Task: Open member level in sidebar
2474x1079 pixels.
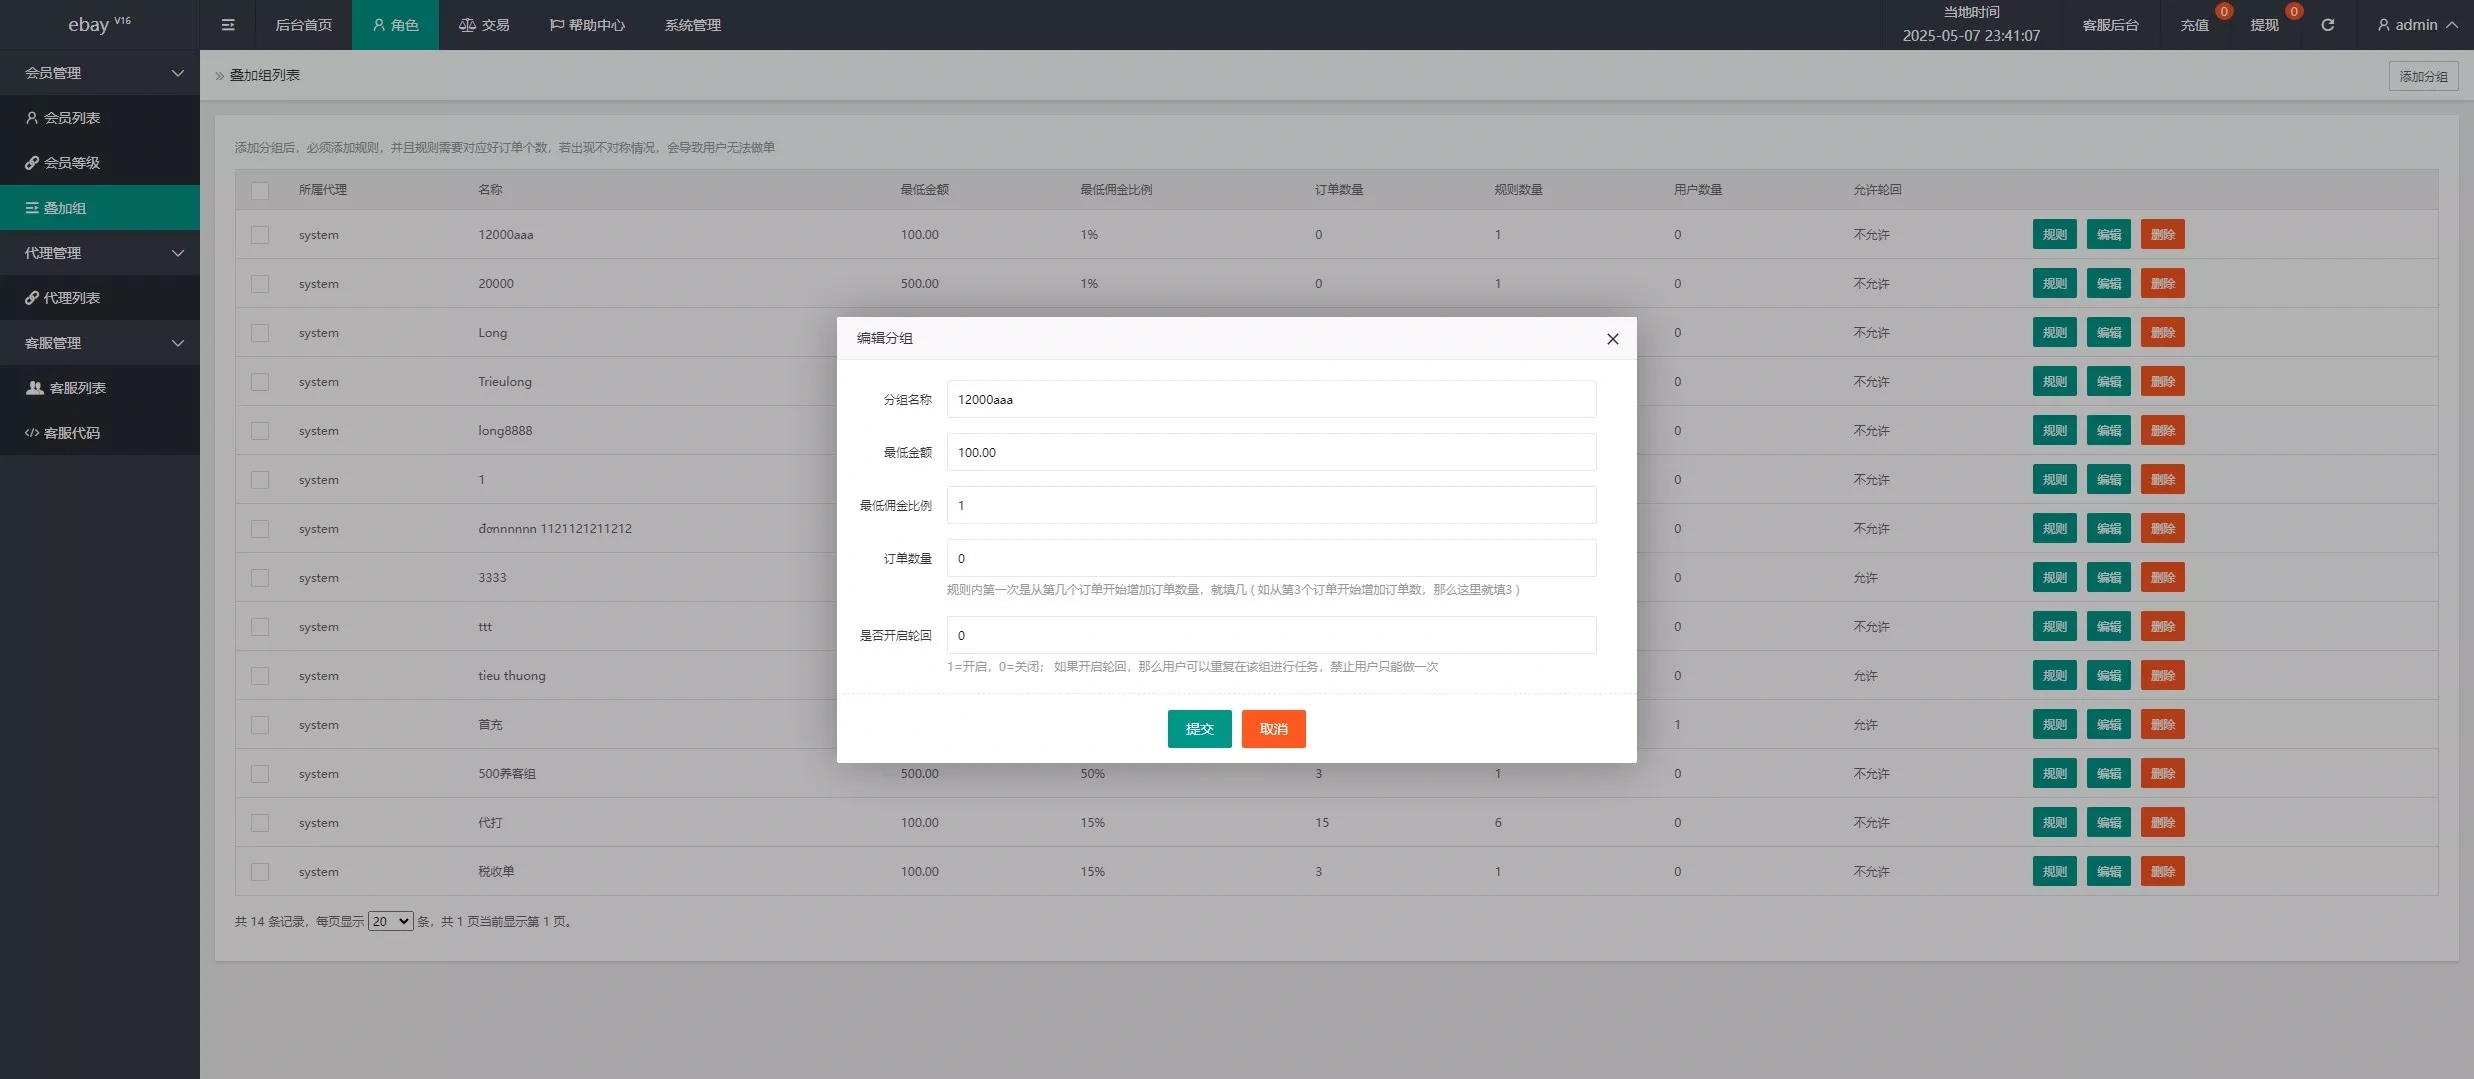Action: click(x=72, y=163)
